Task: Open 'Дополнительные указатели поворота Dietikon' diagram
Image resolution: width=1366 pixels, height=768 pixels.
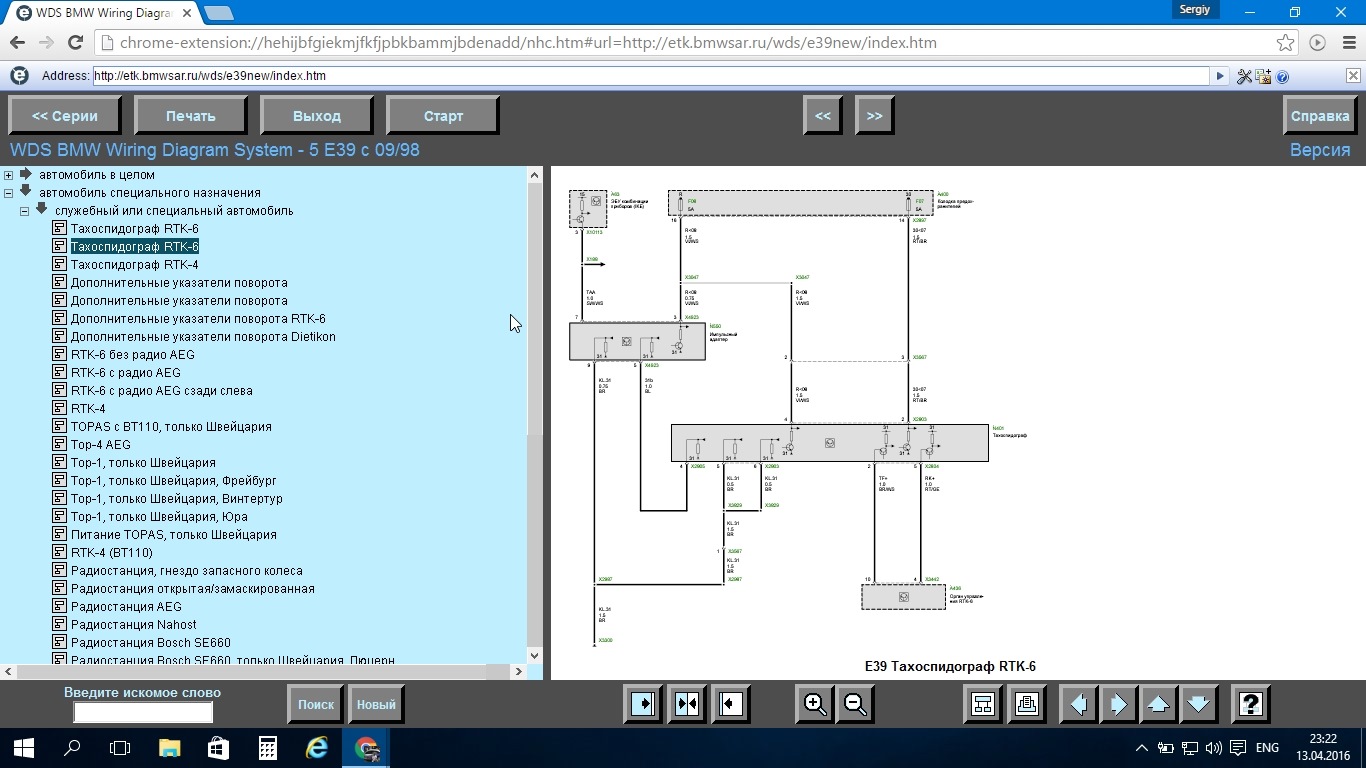Action: click(x=203, y=337)
